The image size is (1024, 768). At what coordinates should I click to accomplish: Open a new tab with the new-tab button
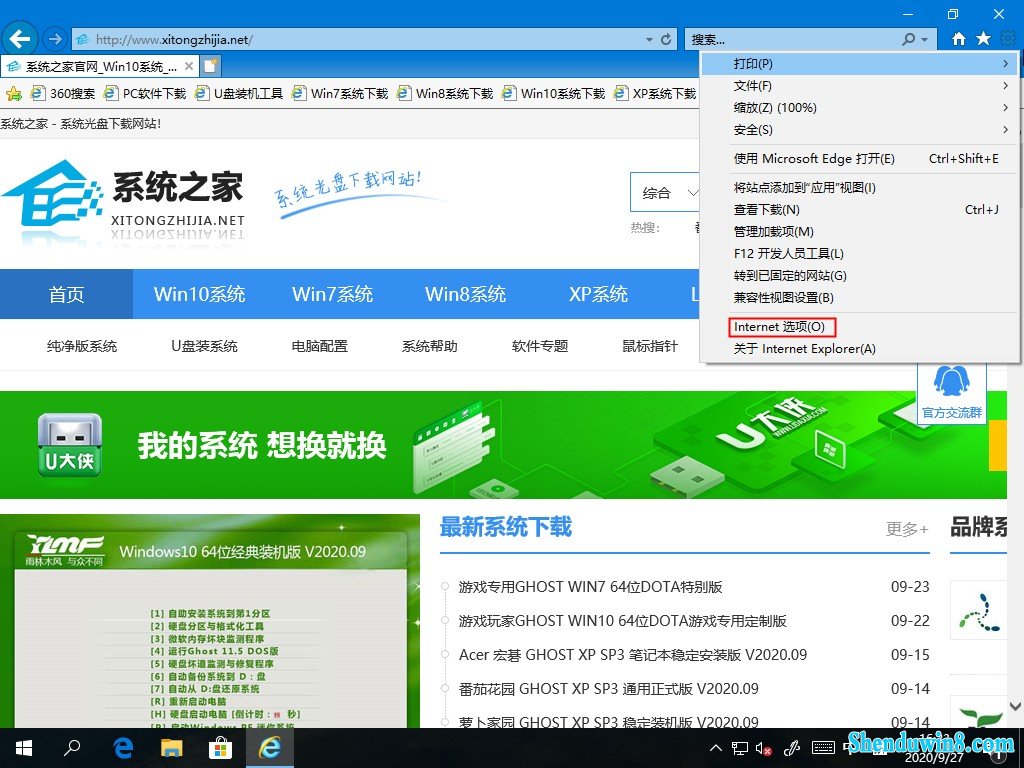(210, 66)
